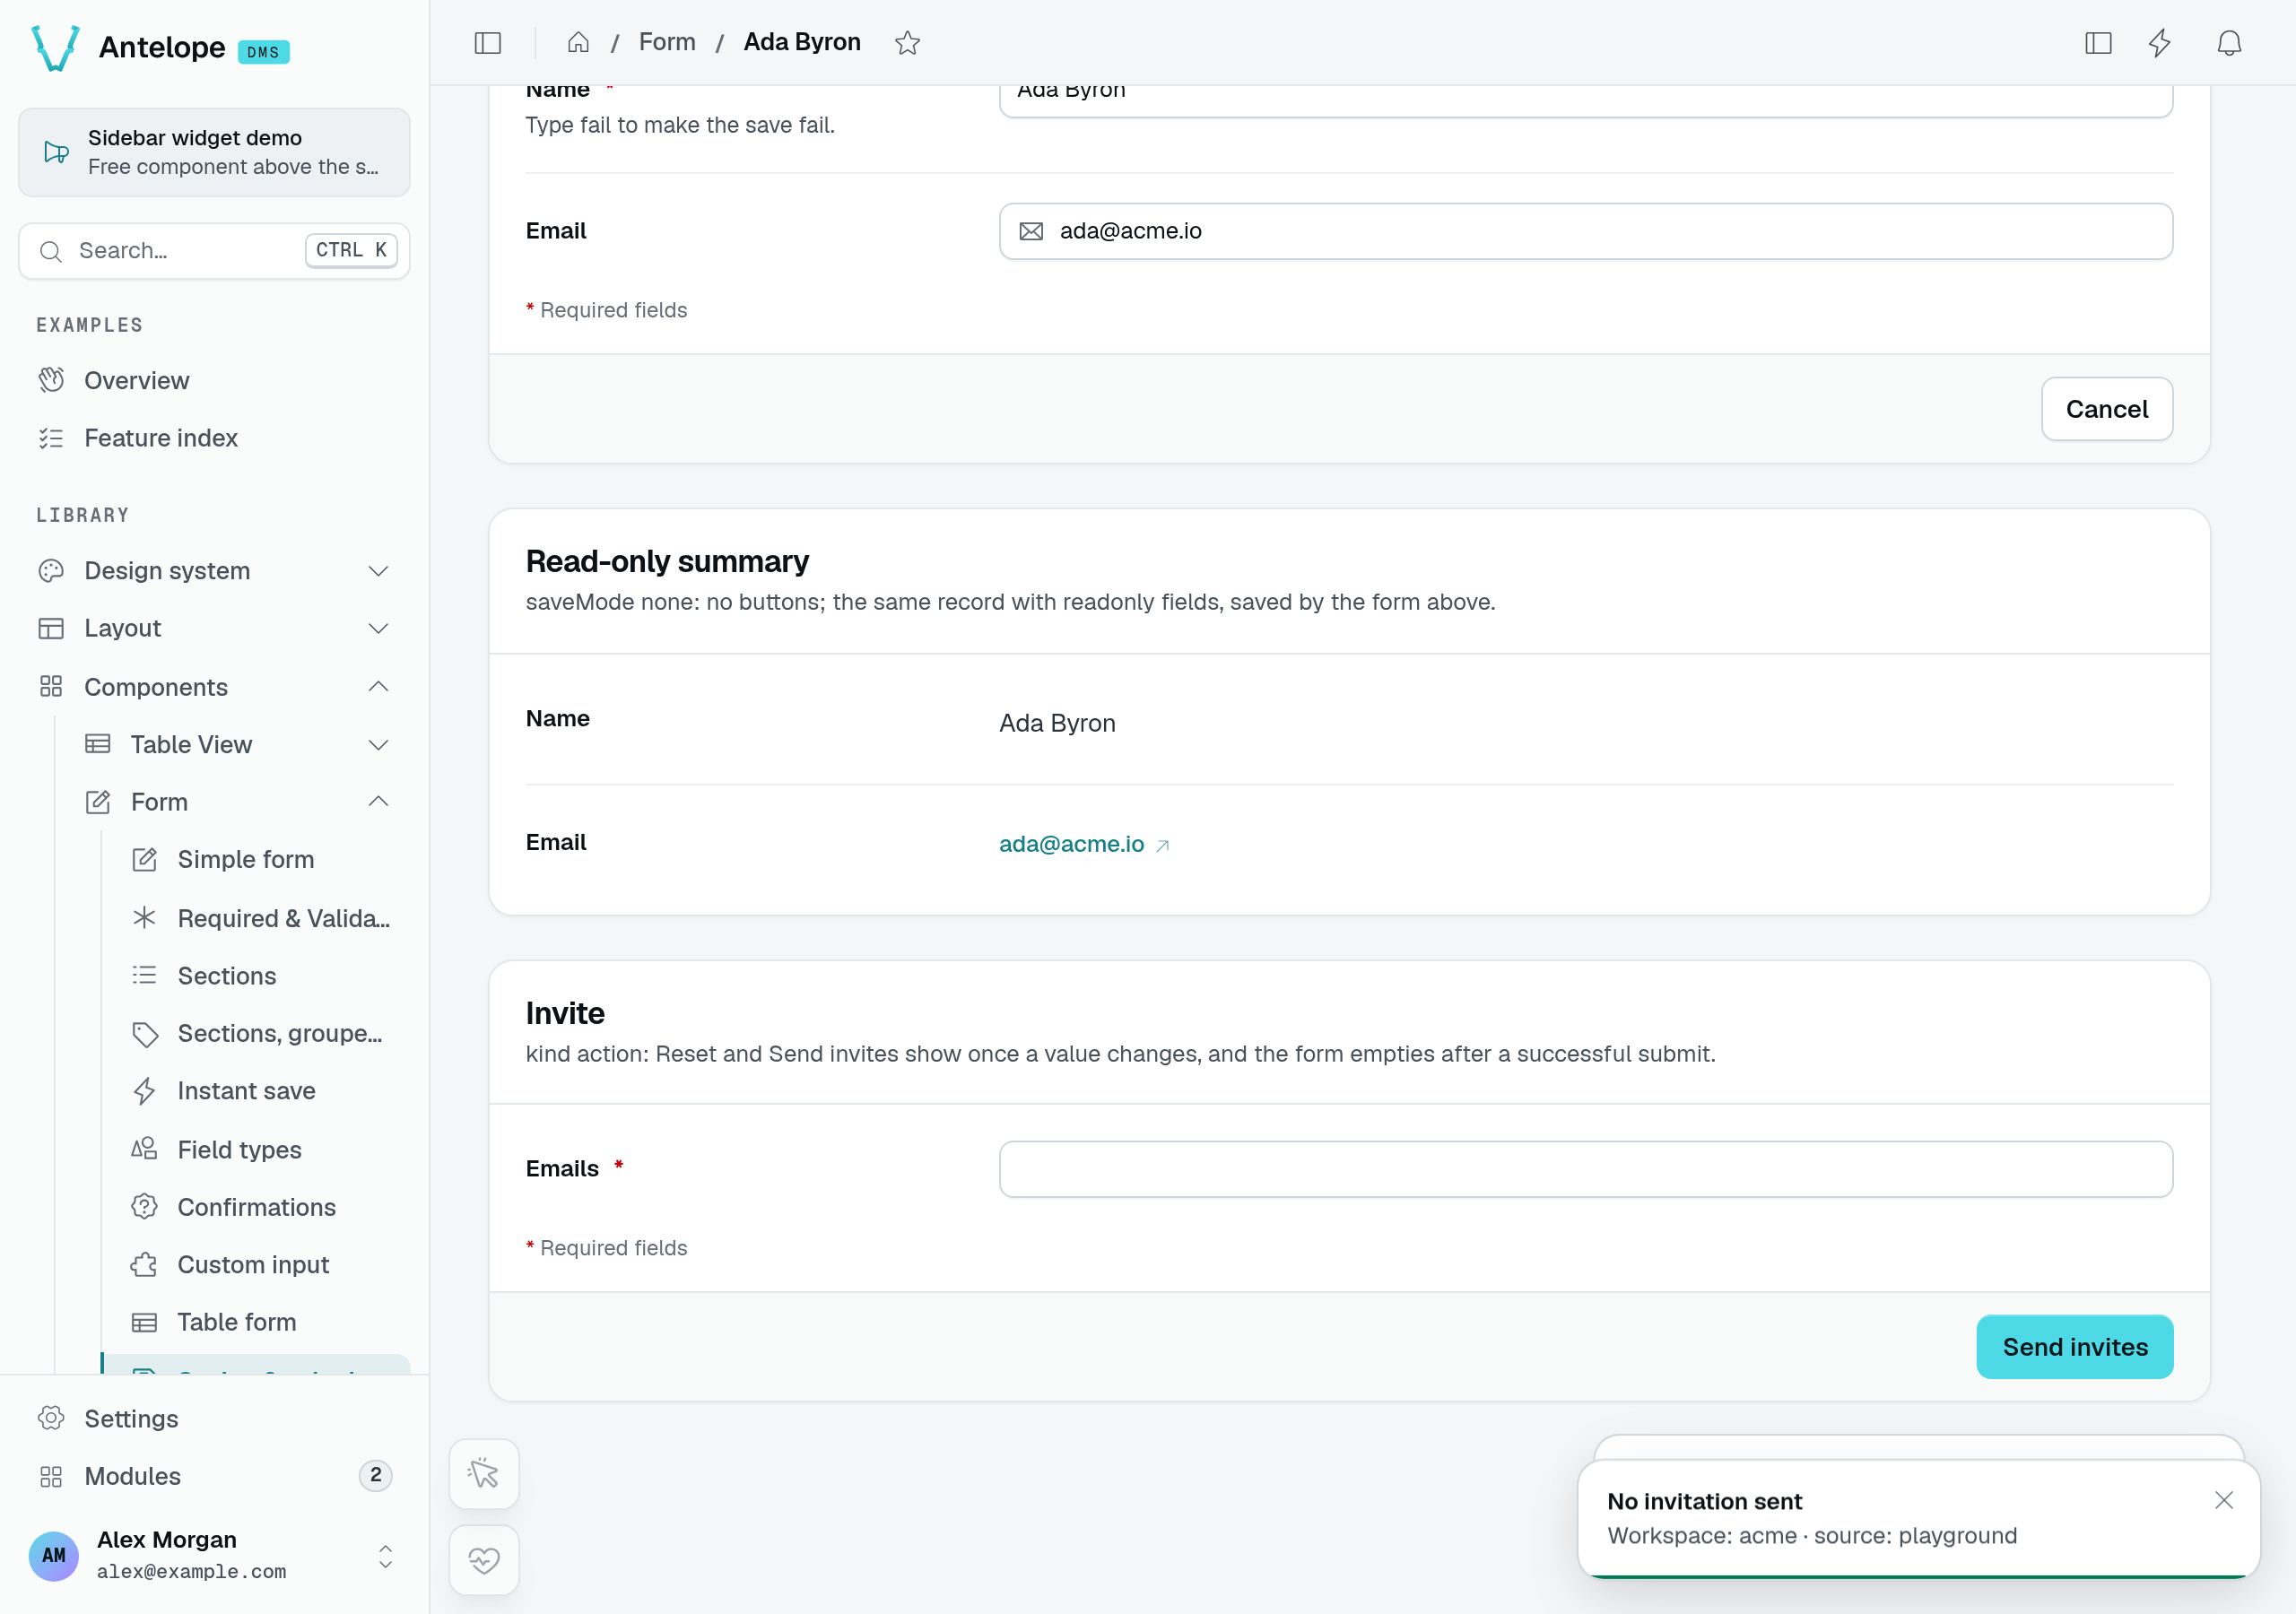Toggle the sidebar panel icon in header

[487, 42]
